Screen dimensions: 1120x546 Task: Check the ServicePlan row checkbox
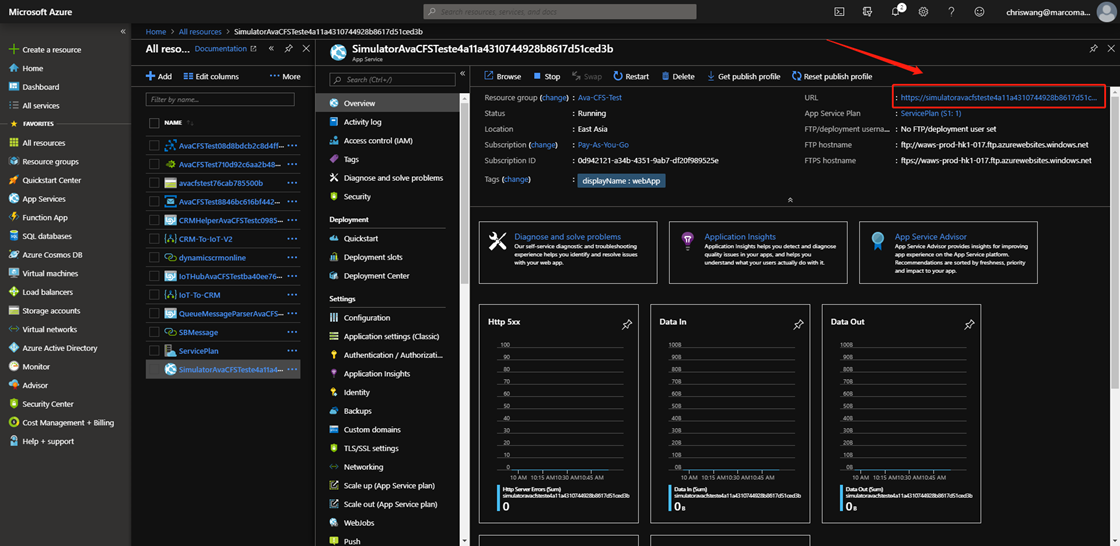tap(154, 350)
